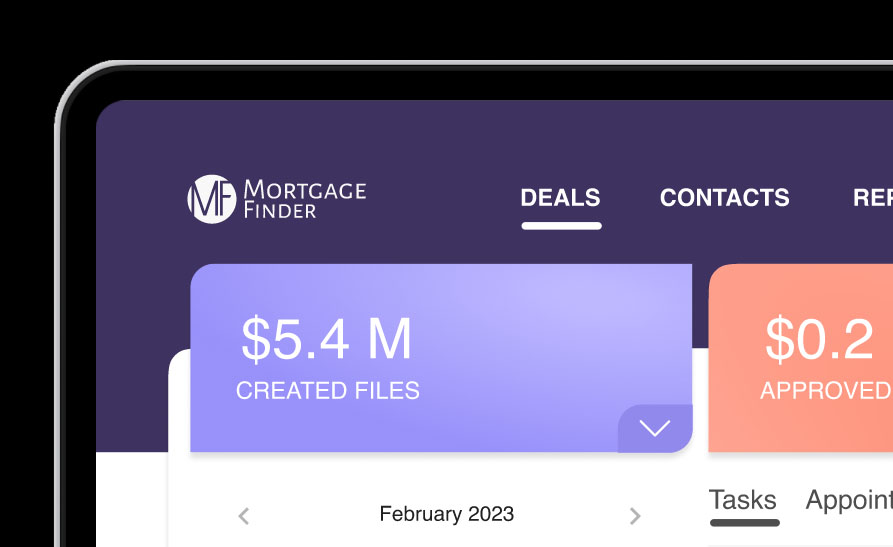Viewport: 893px width, 547px height.
Task: Select the Tasks tab
Action: 743,500
